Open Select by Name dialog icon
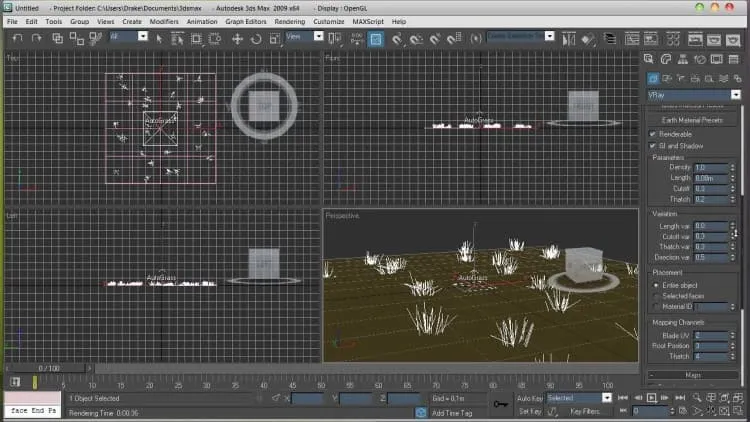This screenshot has width=750, height=422. coord(177,39)
